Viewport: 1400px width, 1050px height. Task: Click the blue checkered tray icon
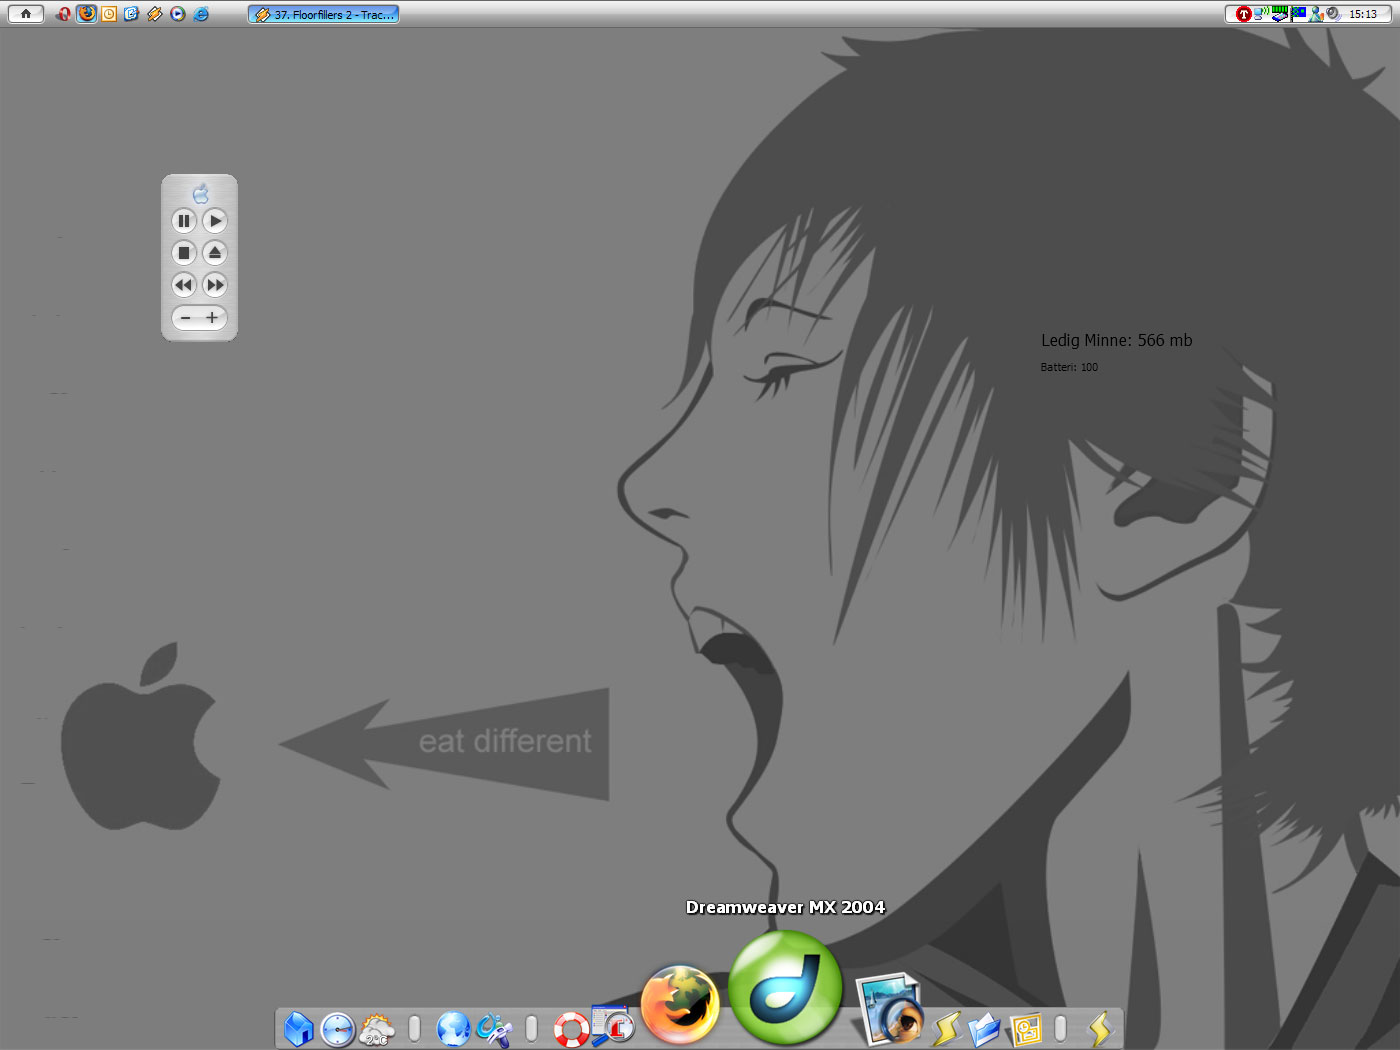1298,14
